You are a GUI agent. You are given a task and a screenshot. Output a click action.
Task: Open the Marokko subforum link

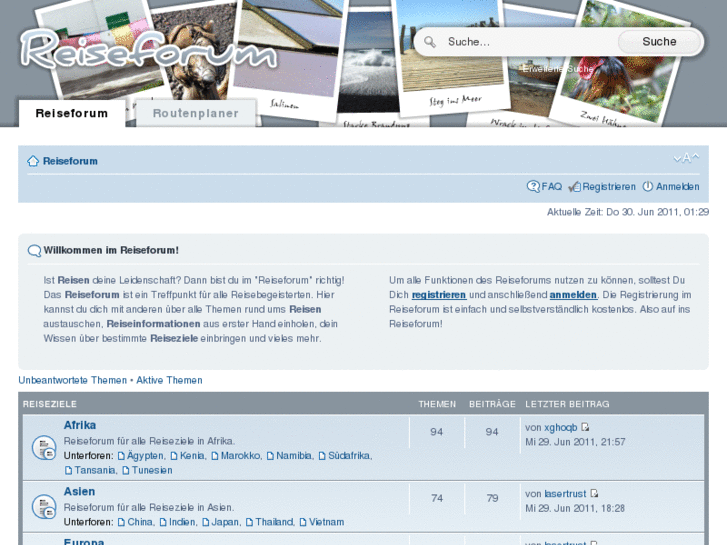240,456
